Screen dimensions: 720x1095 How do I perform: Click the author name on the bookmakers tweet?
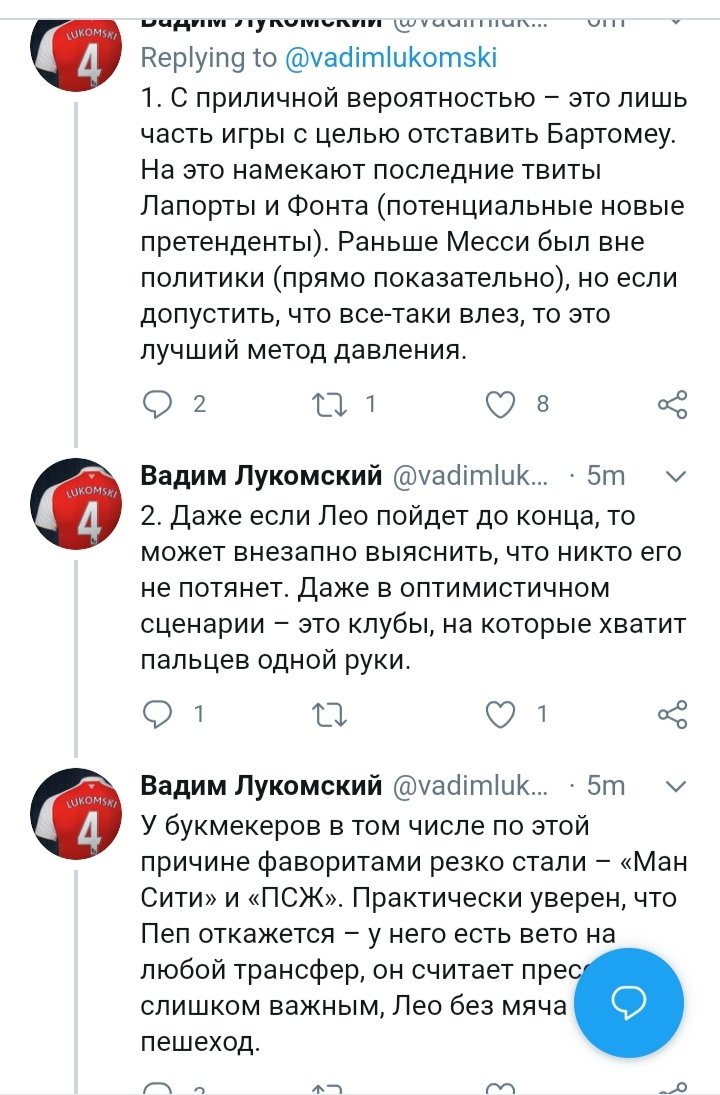(261, 786)
